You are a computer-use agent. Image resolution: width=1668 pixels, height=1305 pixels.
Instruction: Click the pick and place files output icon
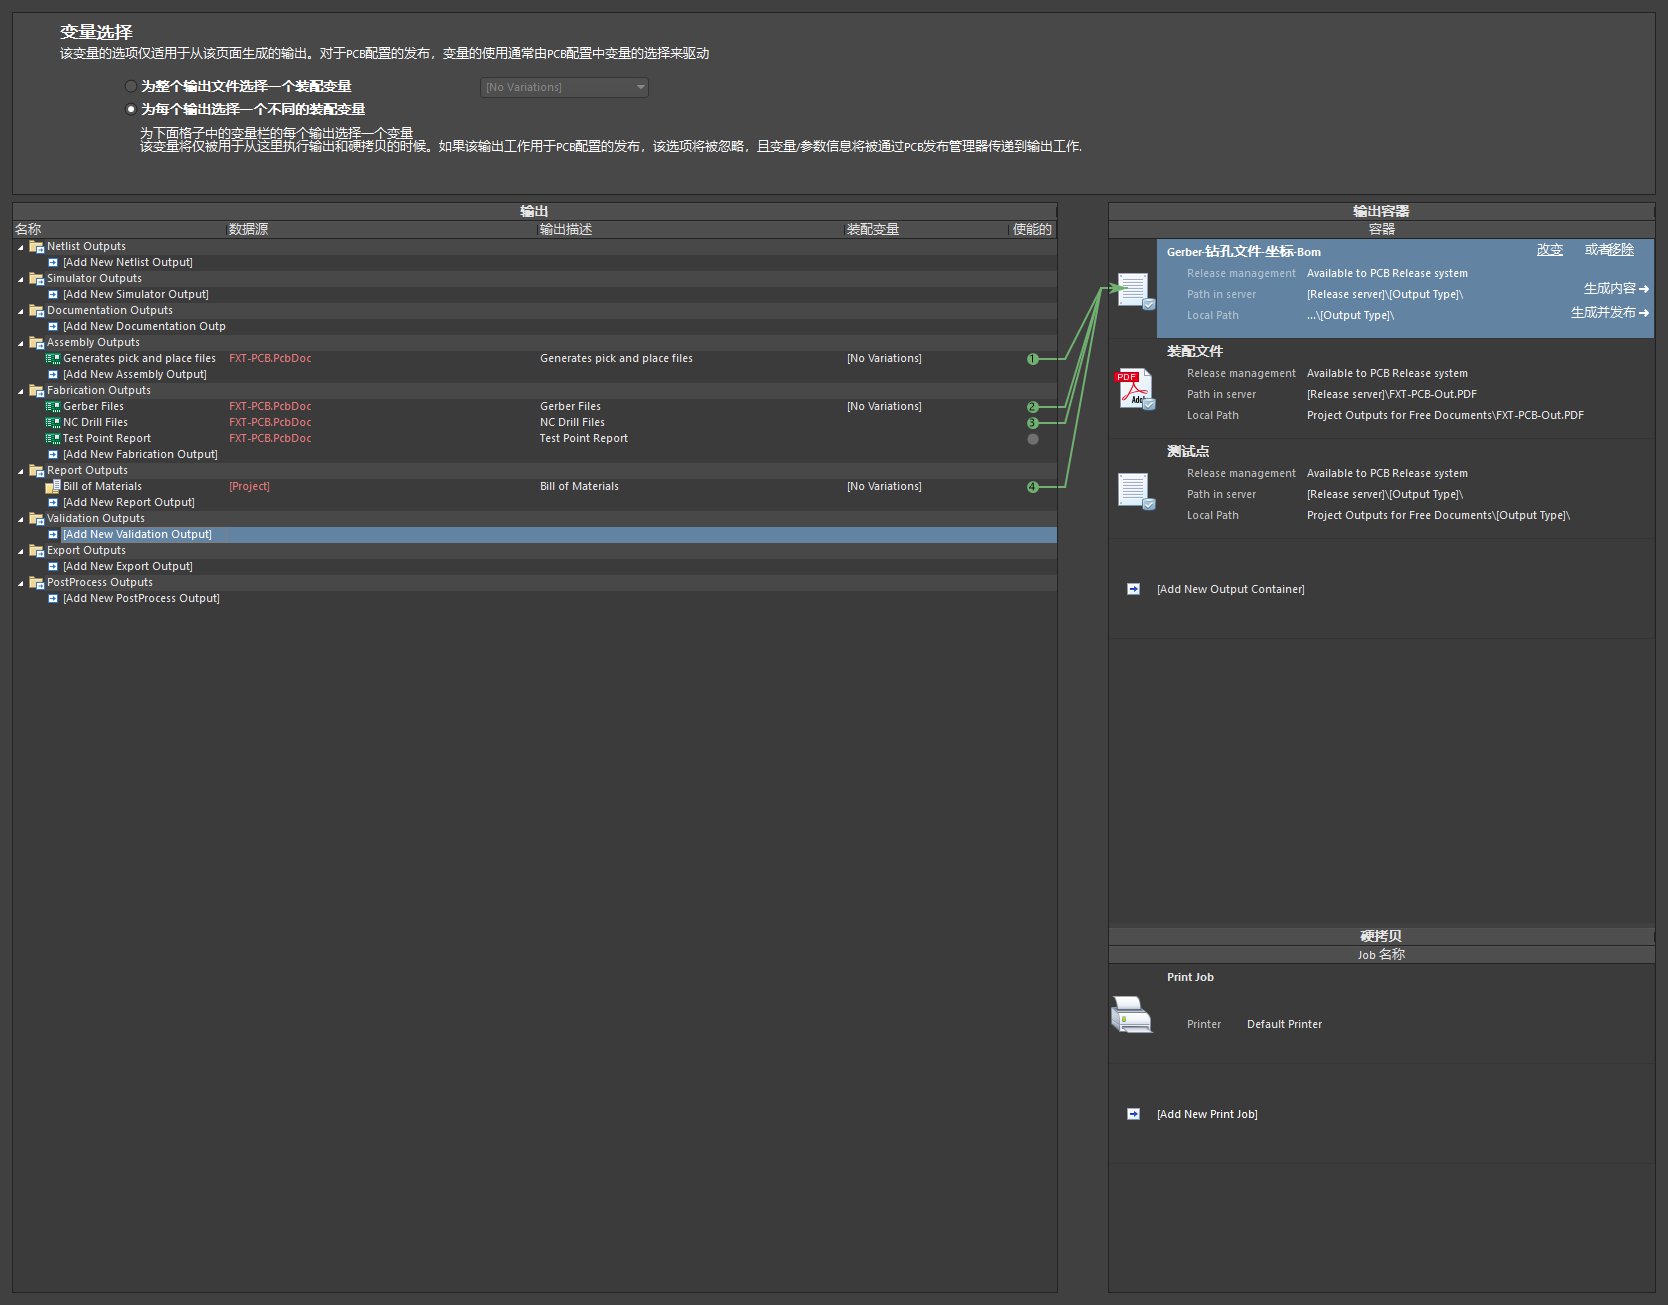53,358
